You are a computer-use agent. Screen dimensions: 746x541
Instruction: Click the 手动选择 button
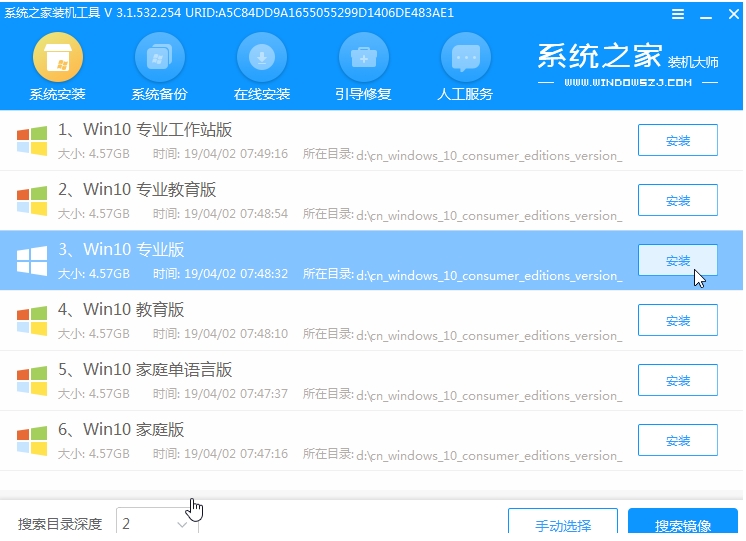[563, 522]
